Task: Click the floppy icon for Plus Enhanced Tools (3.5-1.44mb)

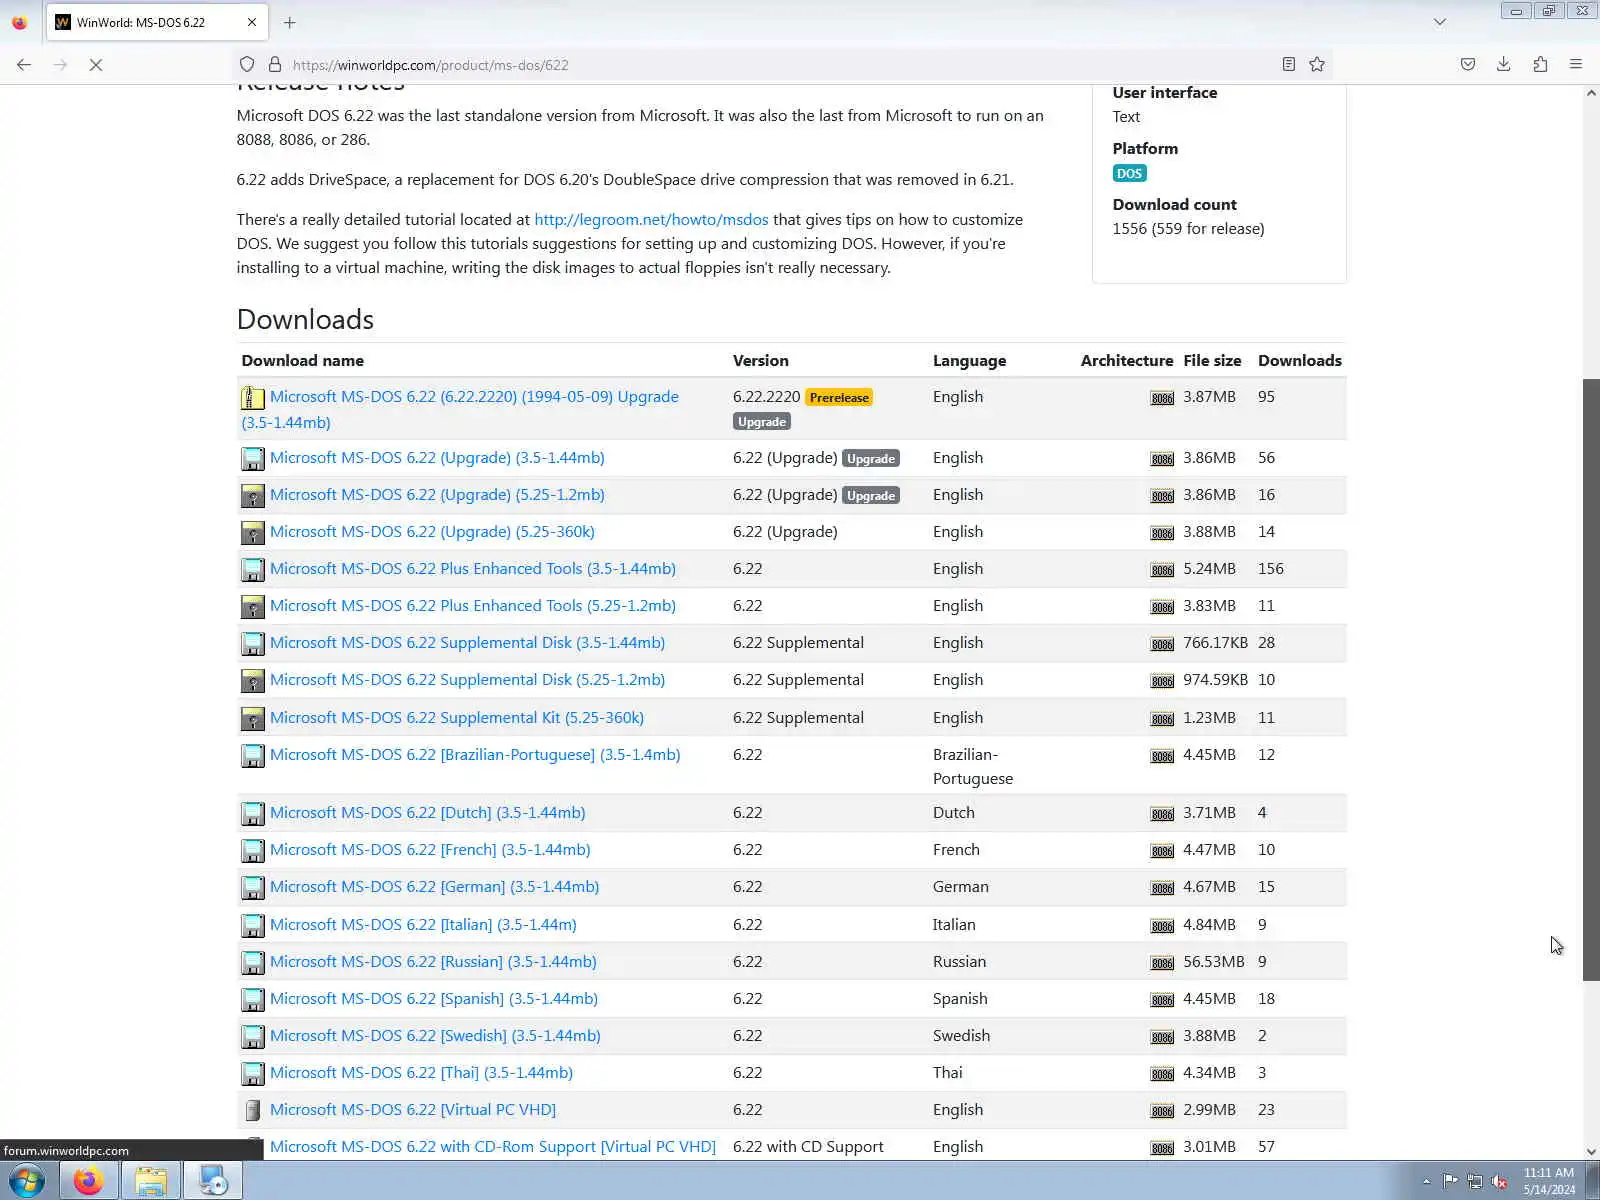Action: [253, 570]
